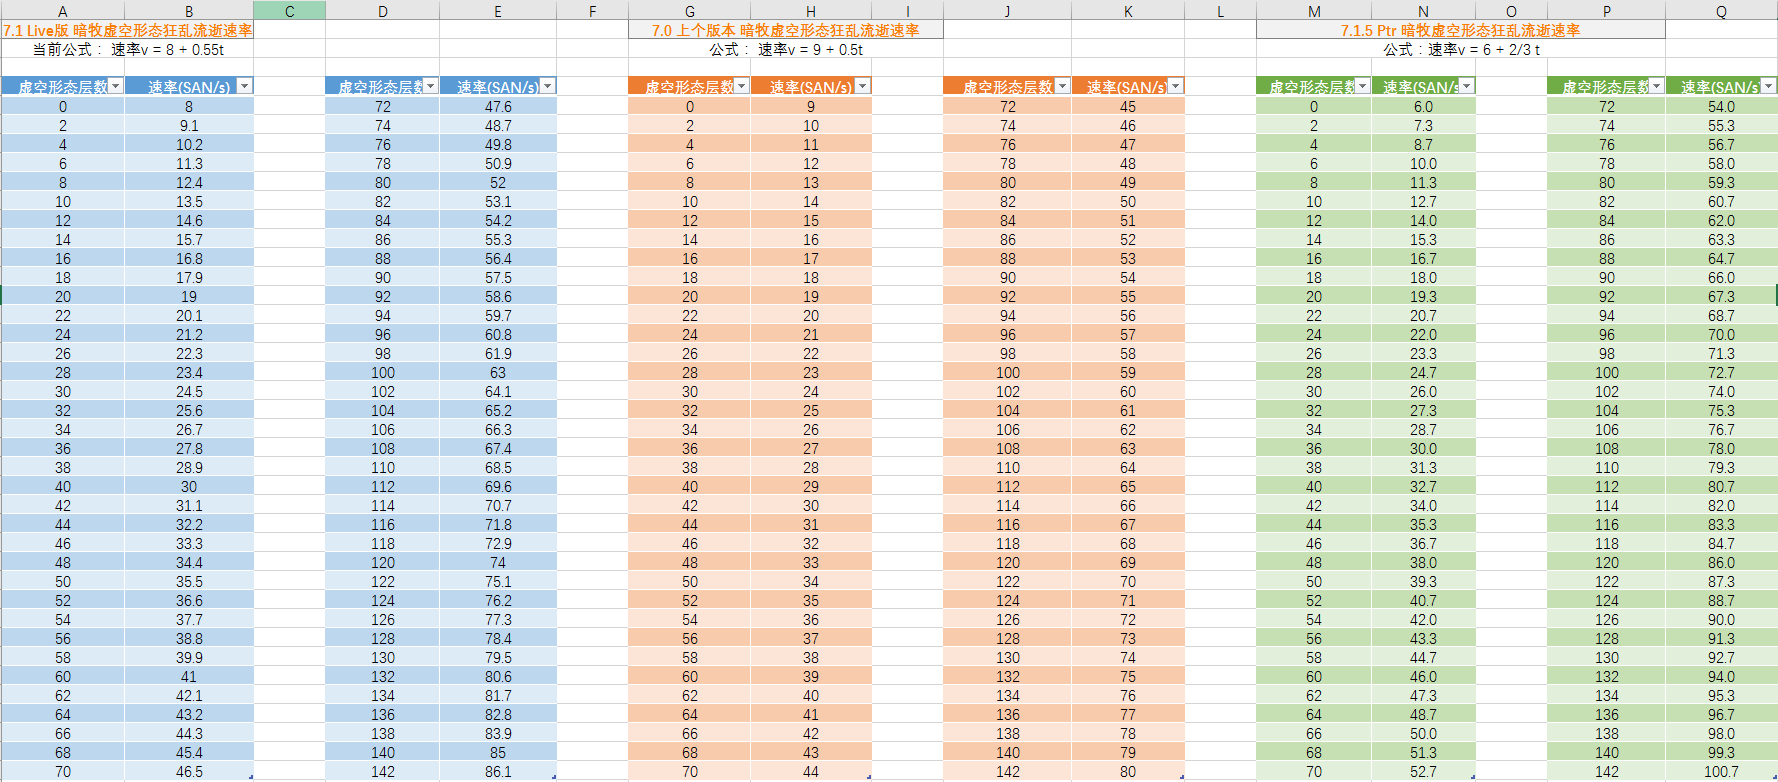Image resolution: width=1778 pixels, height=782 pixels.
Task: Select cell with value 120 in column J
Action: pyautogui.click(x=1007, y=562)
